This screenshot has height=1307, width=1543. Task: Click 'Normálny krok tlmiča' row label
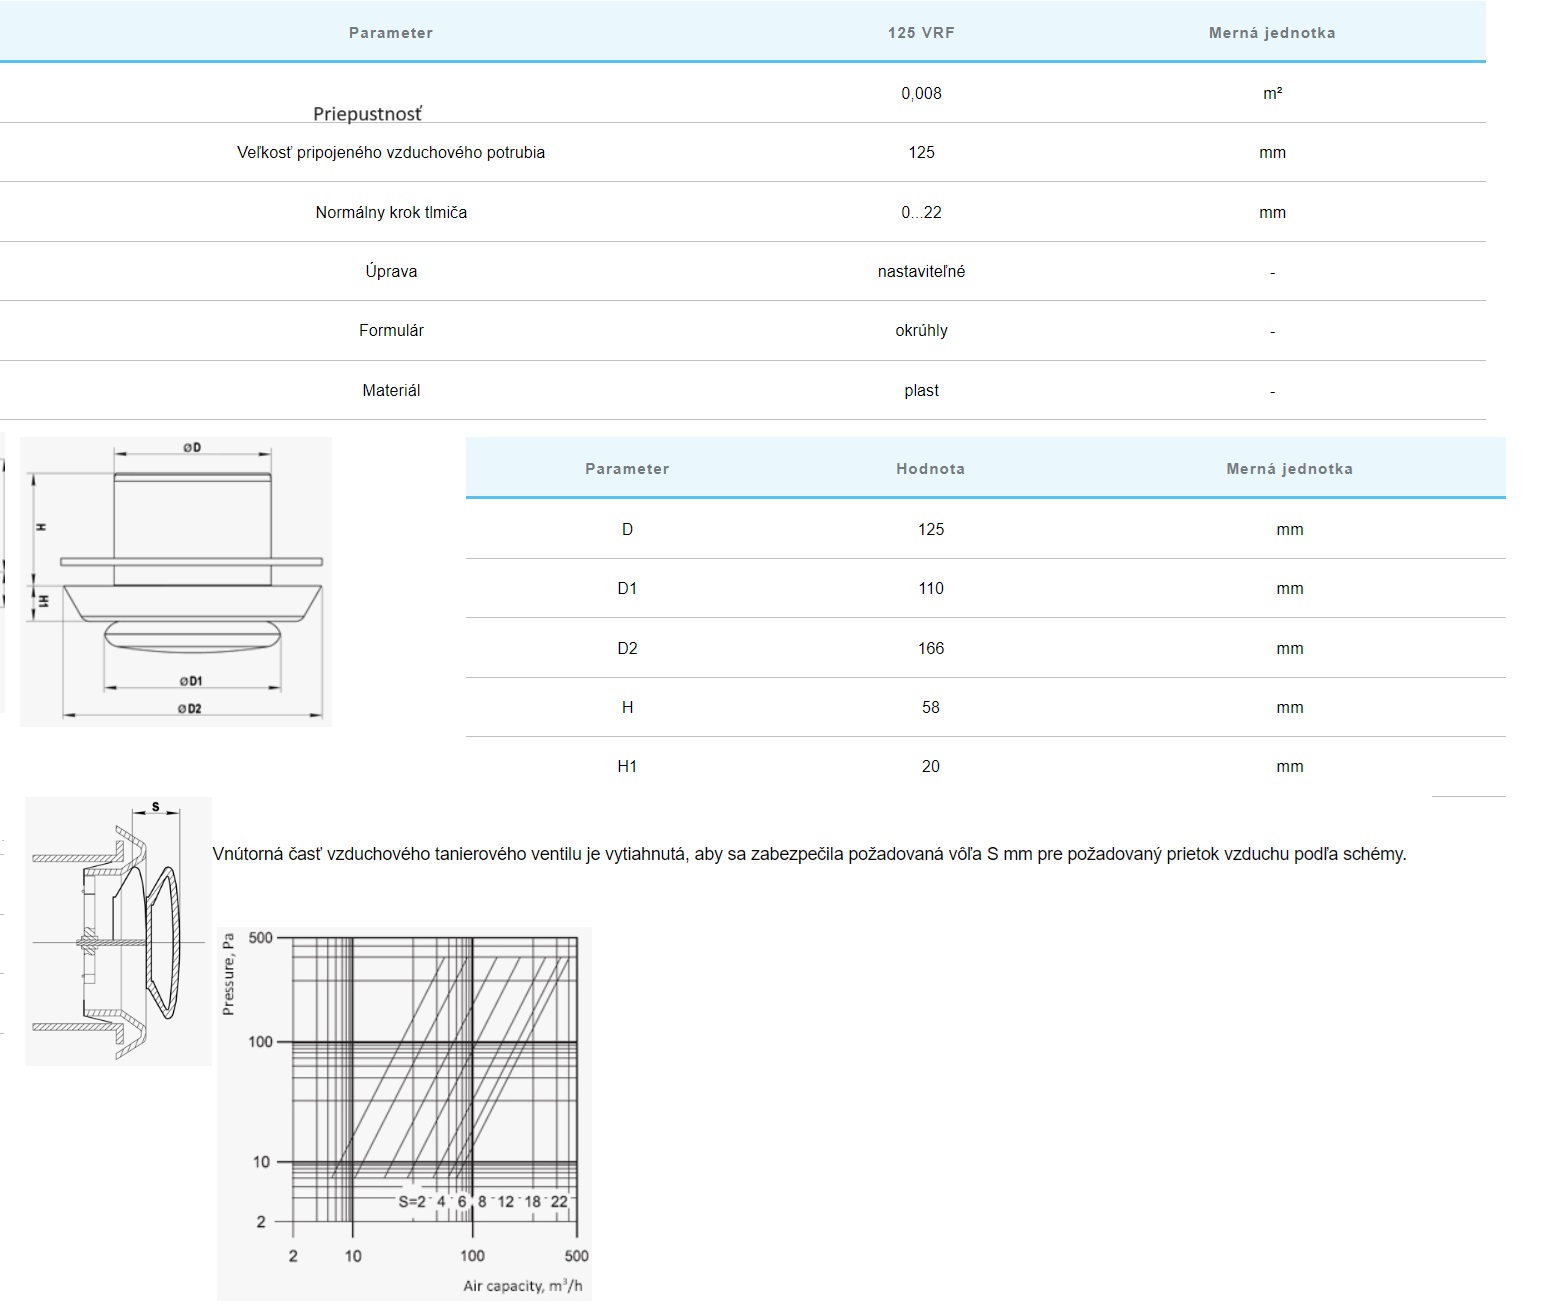tap(391, 212)
